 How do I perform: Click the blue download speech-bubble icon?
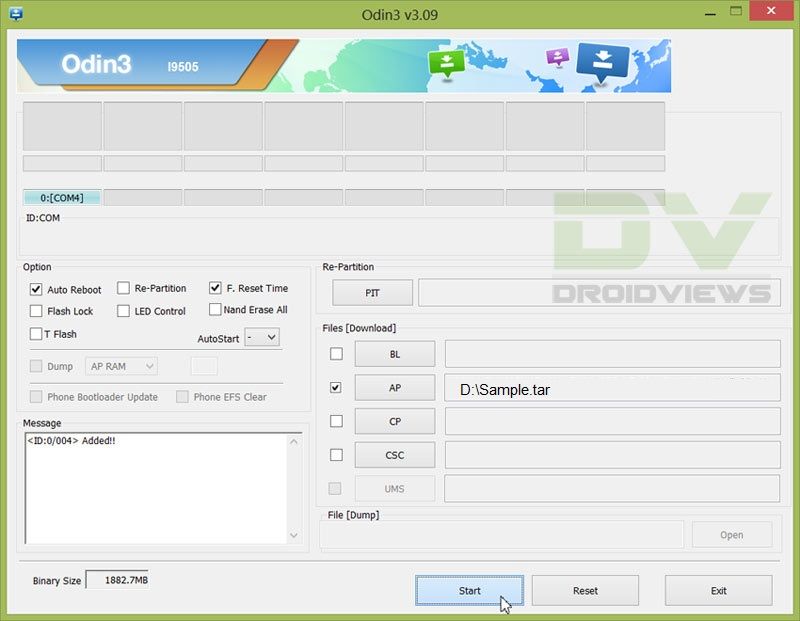click(603, 62)
